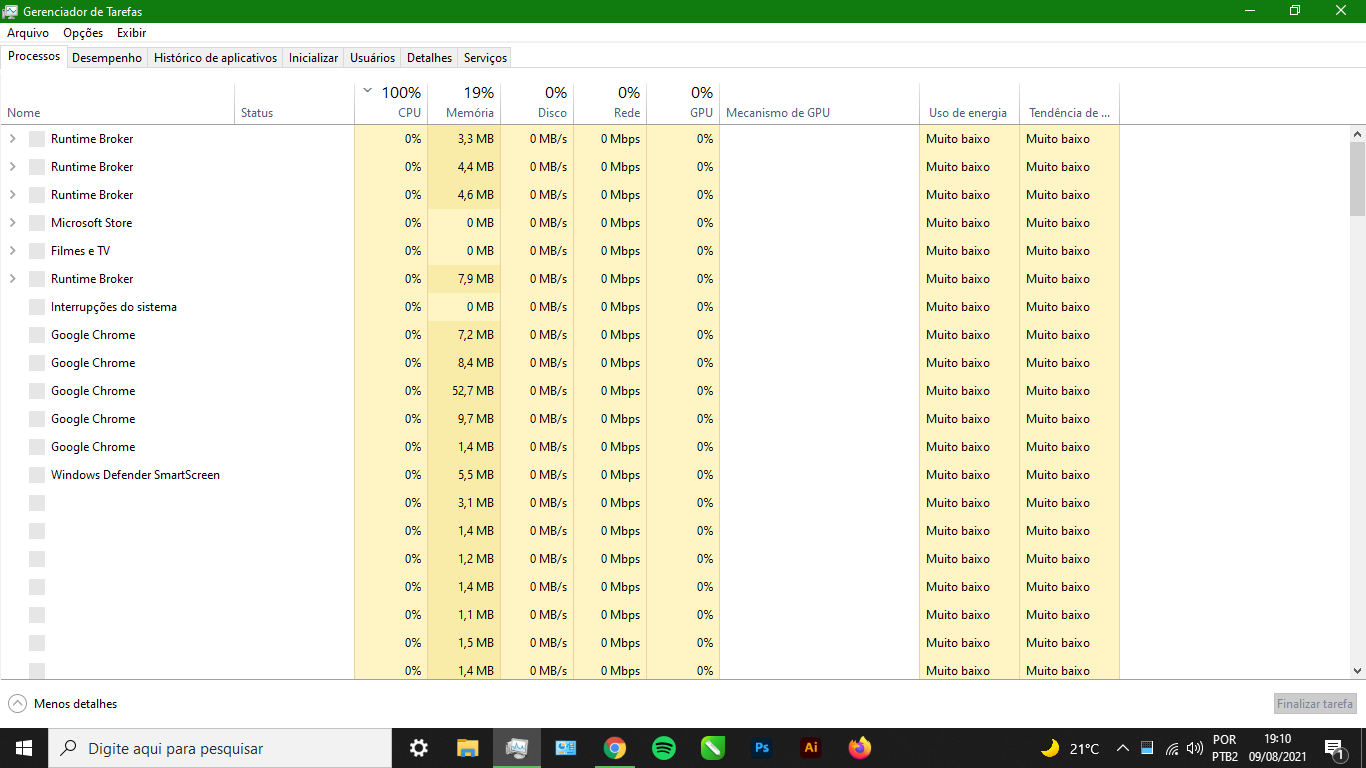This screenshot has width=1366, height=768.
Task: Select Google Chrome row using 52,7 MB
Action: pyautogui.click(x=560, y=391)
